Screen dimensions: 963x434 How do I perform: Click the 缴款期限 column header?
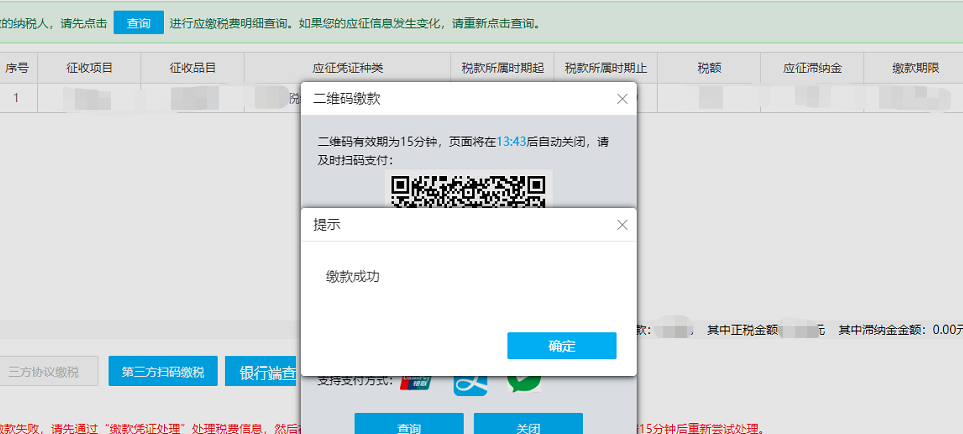[x=915, y=68]
